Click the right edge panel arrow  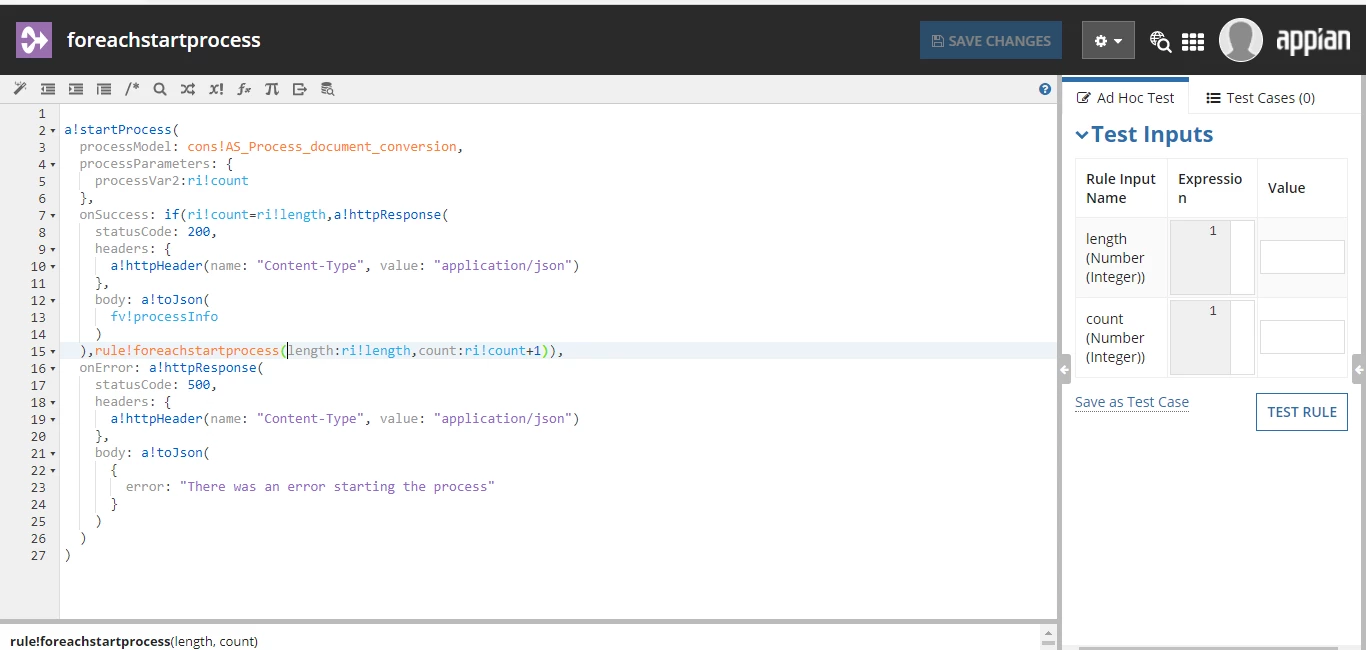(1358, 370)
